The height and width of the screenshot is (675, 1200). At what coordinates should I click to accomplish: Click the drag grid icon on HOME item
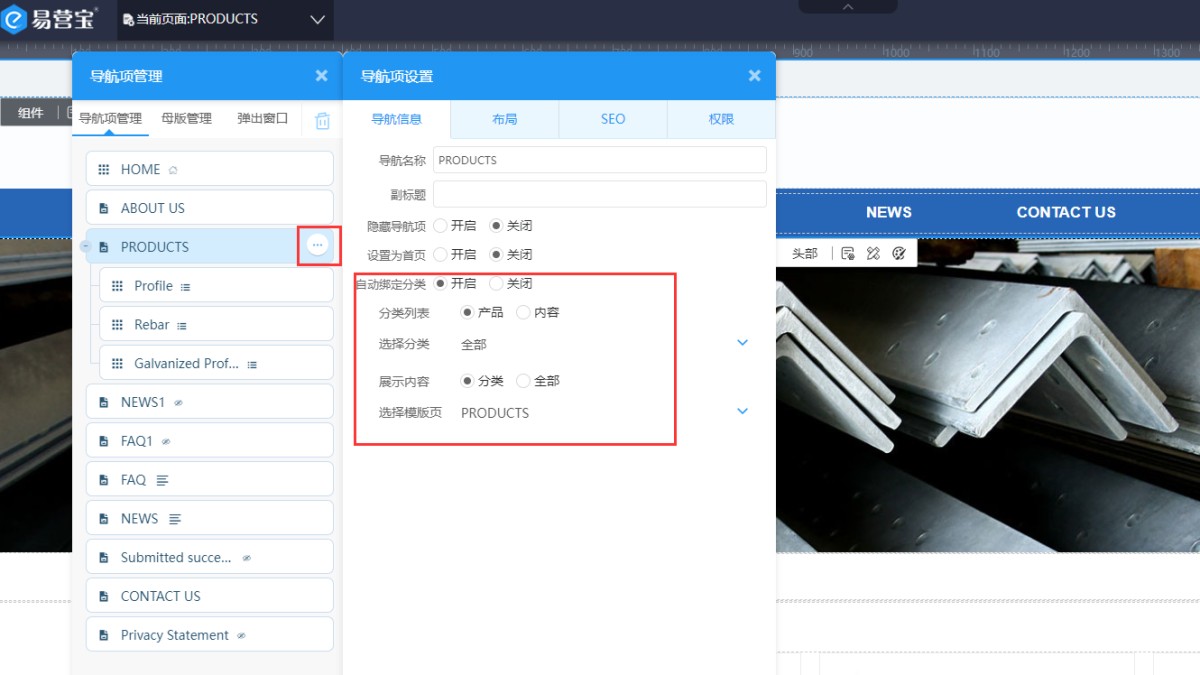click(104, 169)
